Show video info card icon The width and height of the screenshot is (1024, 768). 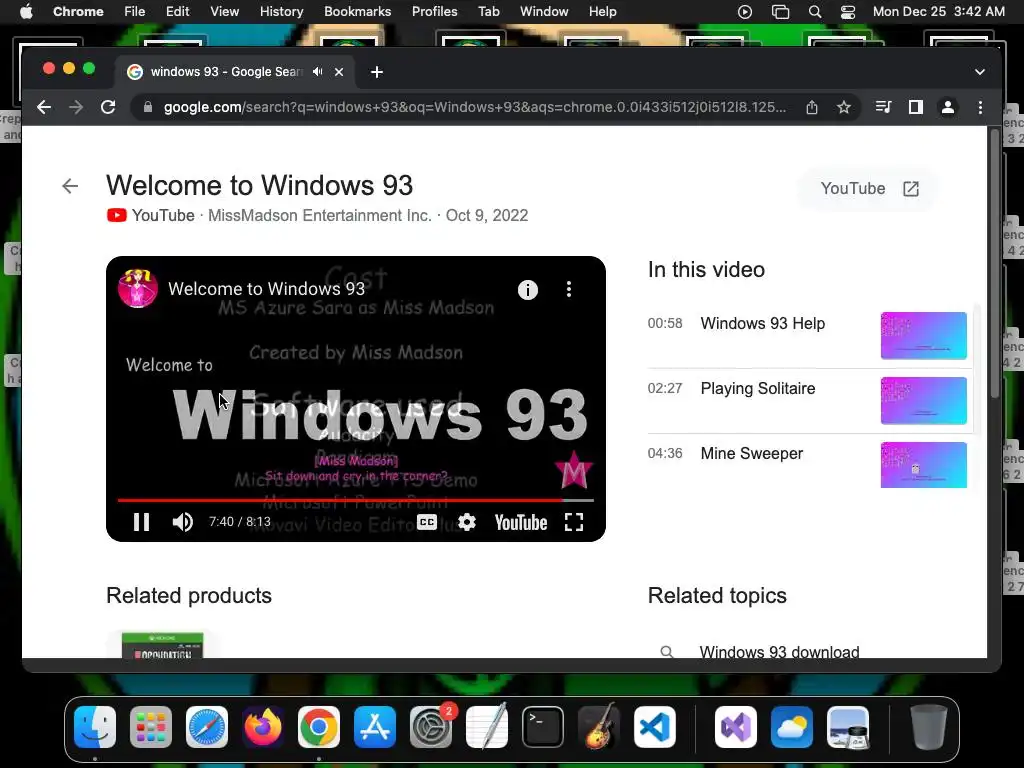[528, 289]
